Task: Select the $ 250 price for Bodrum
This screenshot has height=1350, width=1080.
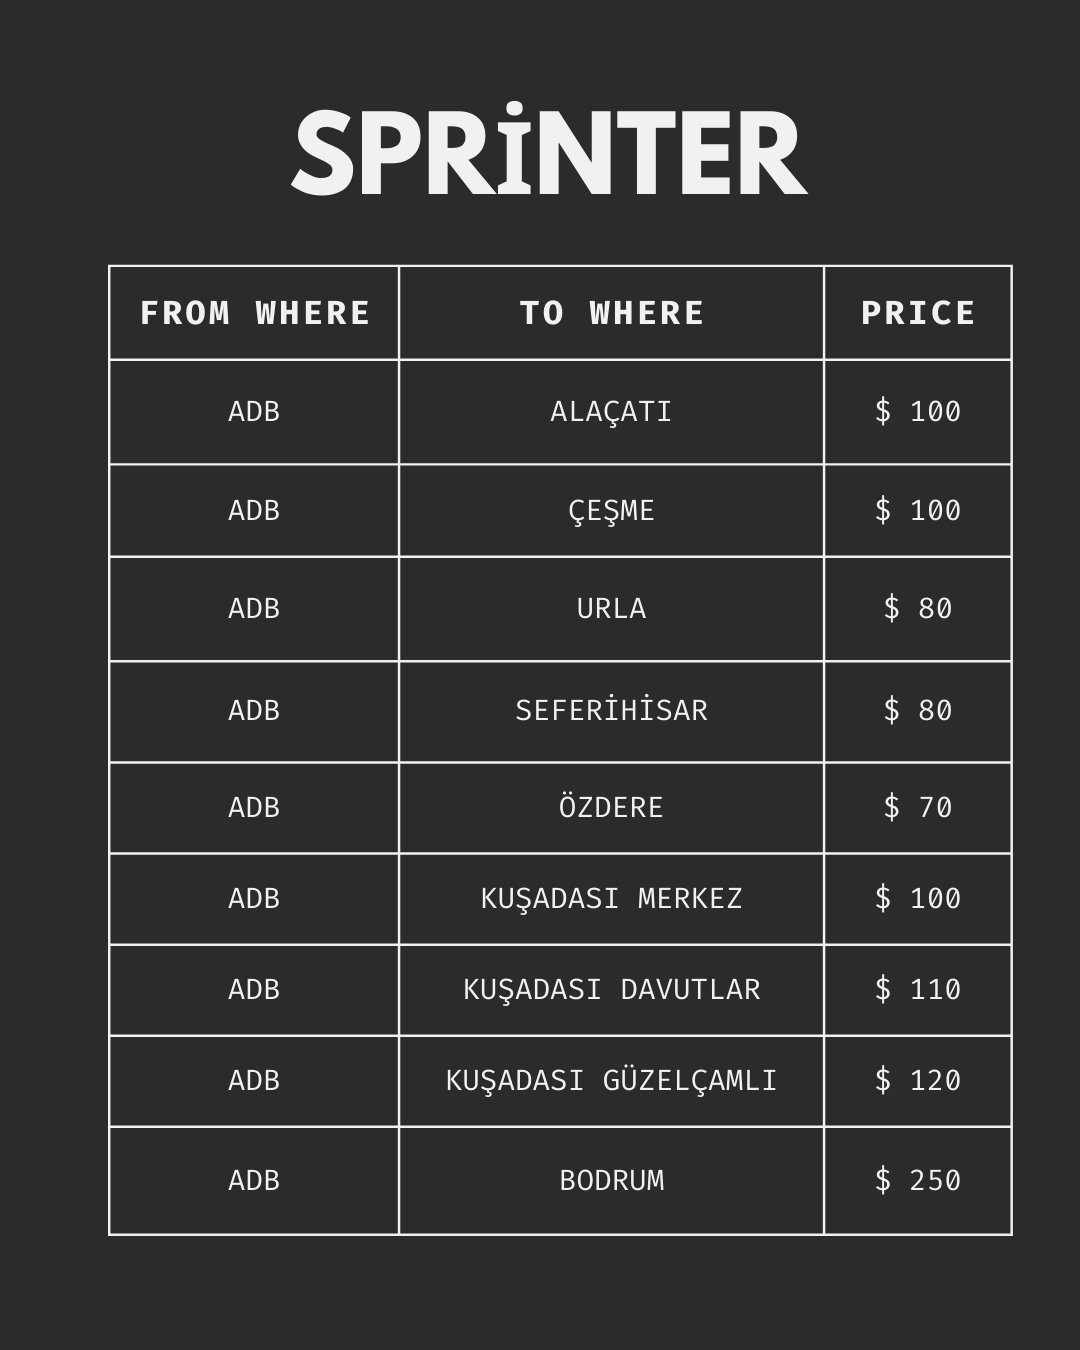Action: (918, 1180)
